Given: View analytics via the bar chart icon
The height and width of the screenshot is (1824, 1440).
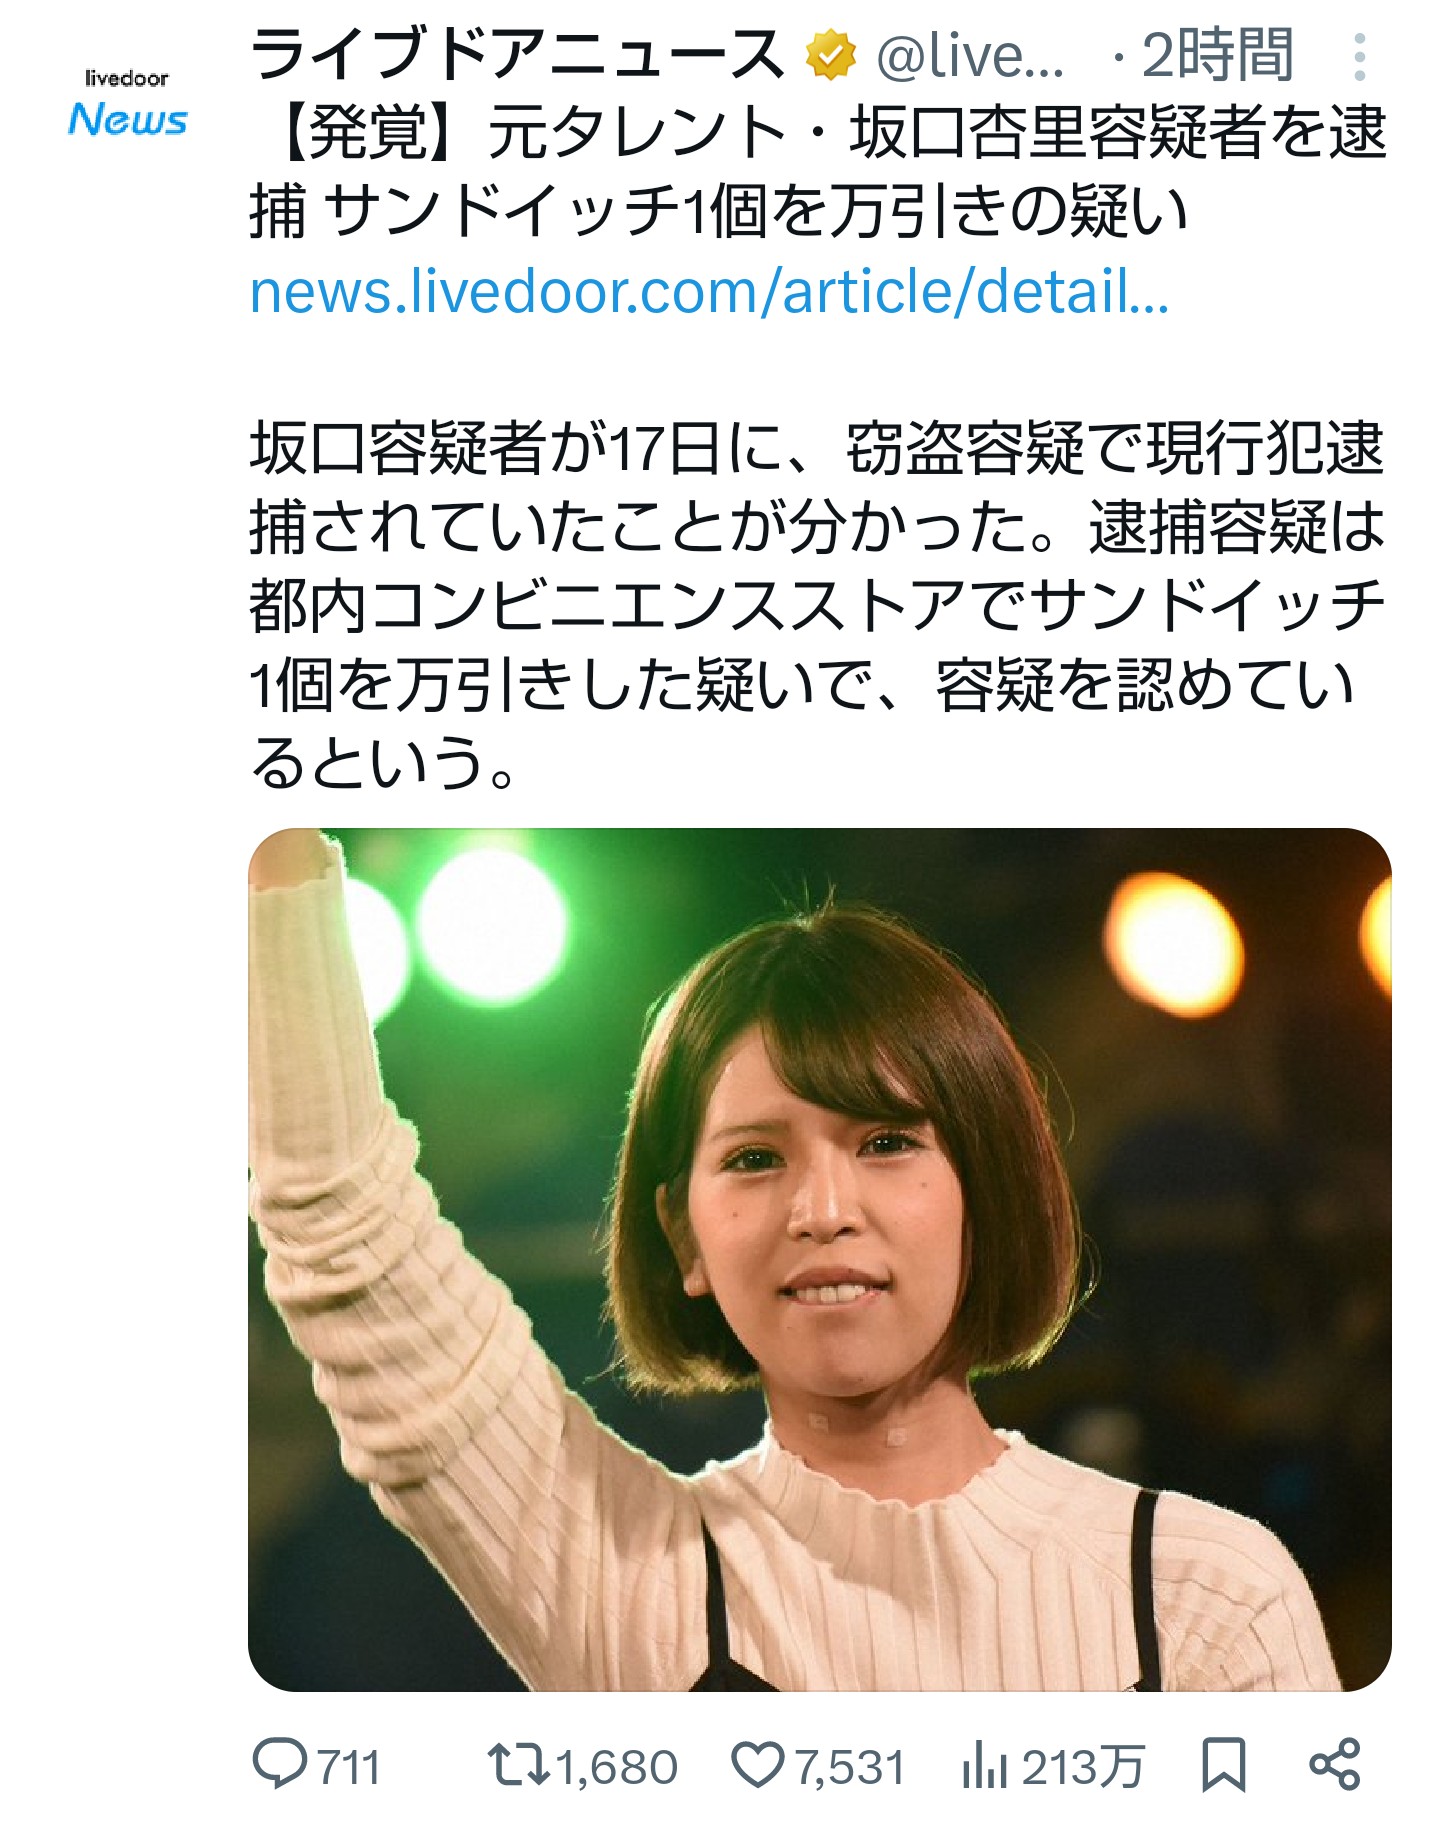Looking at the screenshot, I should point(984,1765).
